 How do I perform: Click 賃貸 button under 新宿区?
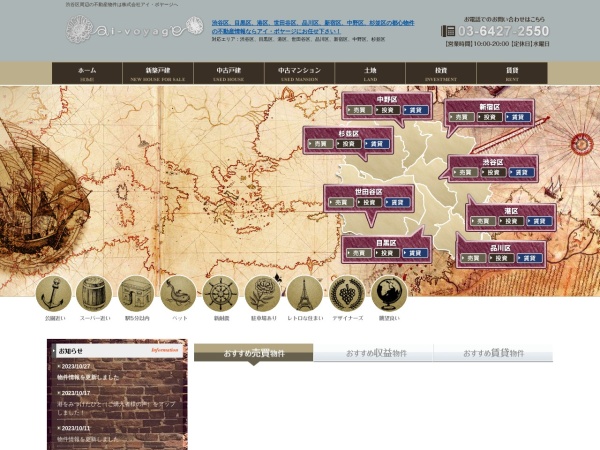tap(518, 117)
